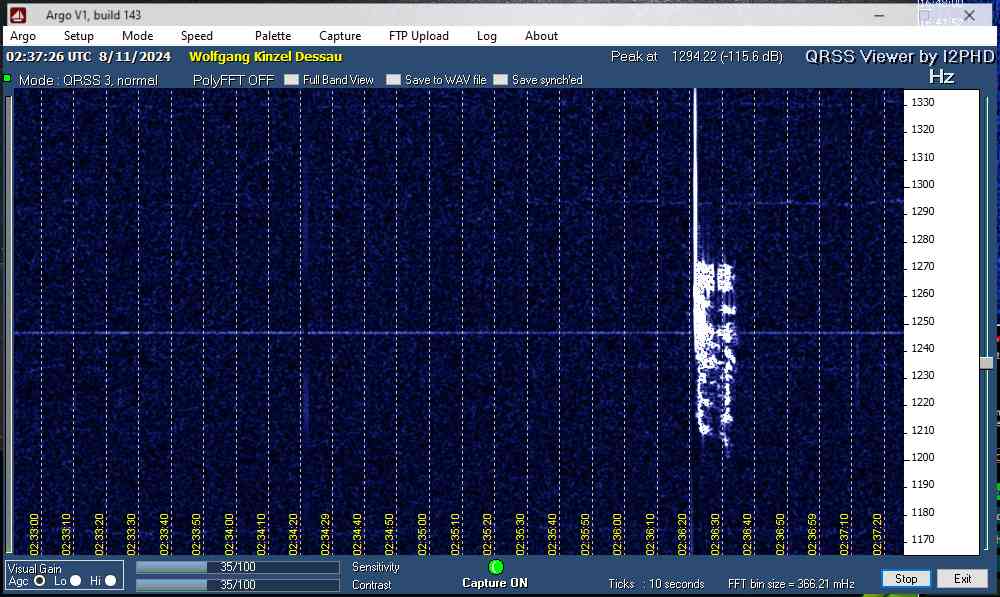Adjust the Sensitivity slider bar
Image resolution: width=1000 pixels, height=597 pixels.
[x=237, y=566]
